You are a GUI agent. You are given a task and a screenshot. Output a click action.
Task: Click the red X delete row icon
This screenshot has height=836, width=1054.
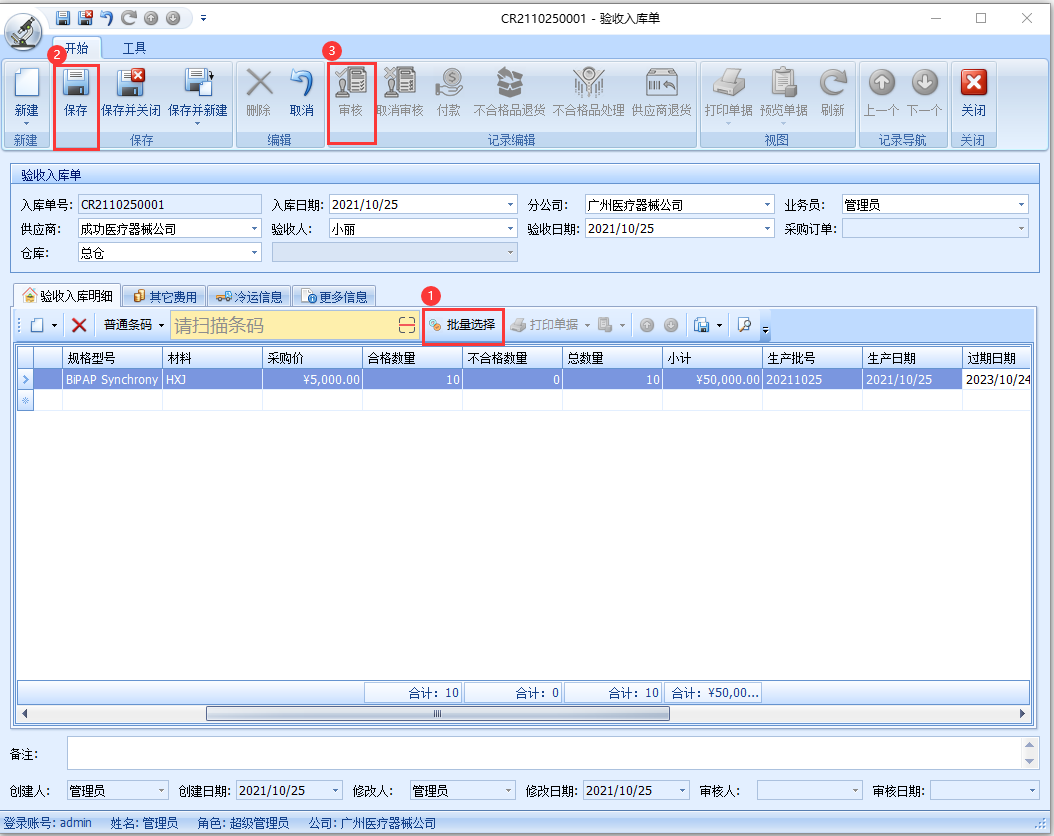pyautogui.click(x=79, y=325)
